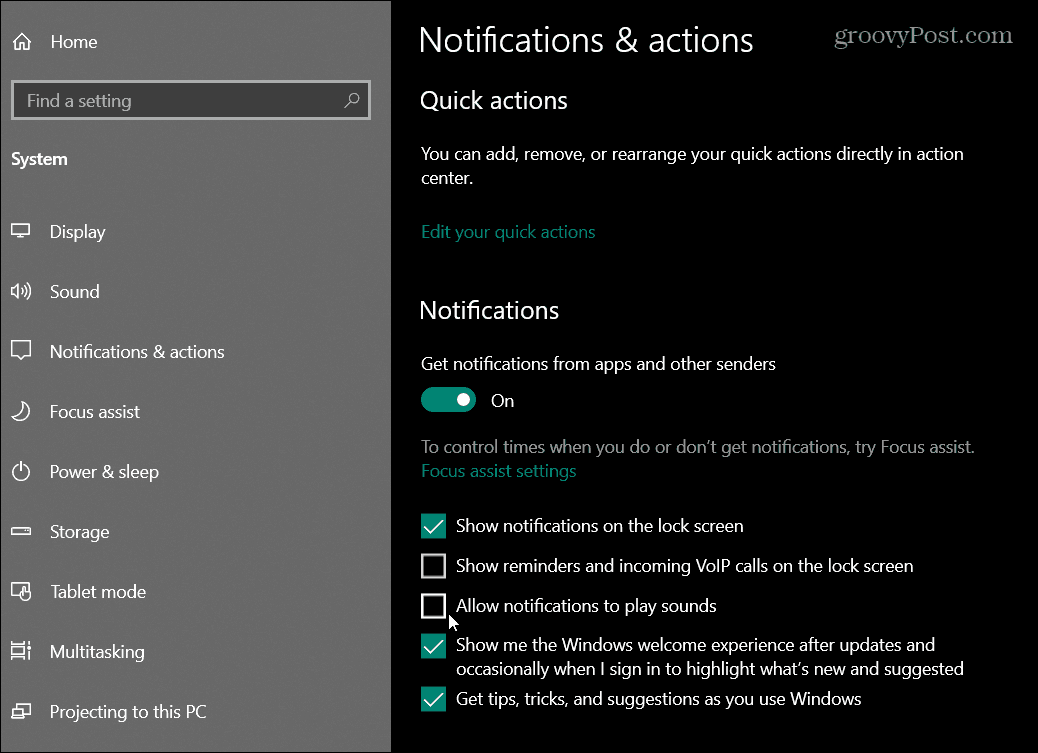Check Allow notifications to play sounds
This screenshot has width=1038, height=753.
pos(434,605)
